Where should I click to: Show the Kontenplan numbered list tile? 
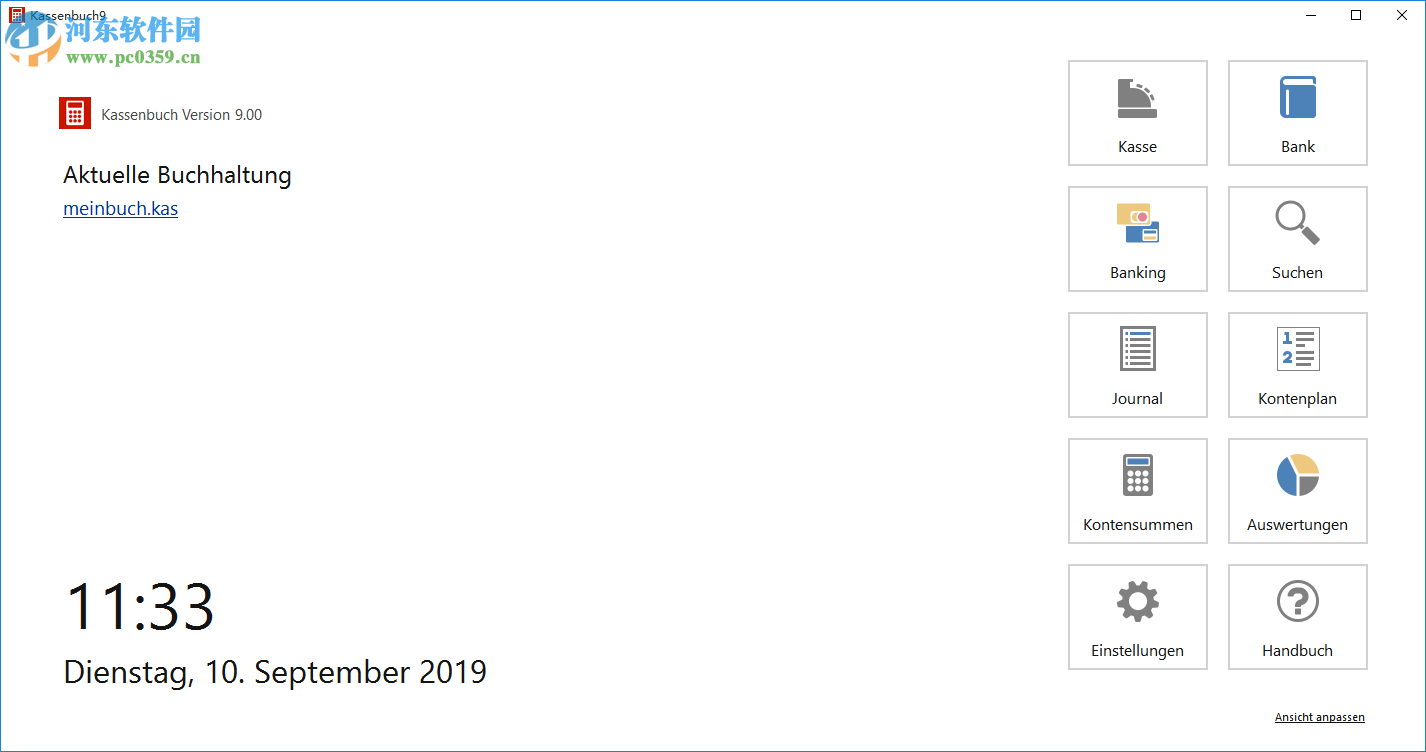[x=1297, y=365]
